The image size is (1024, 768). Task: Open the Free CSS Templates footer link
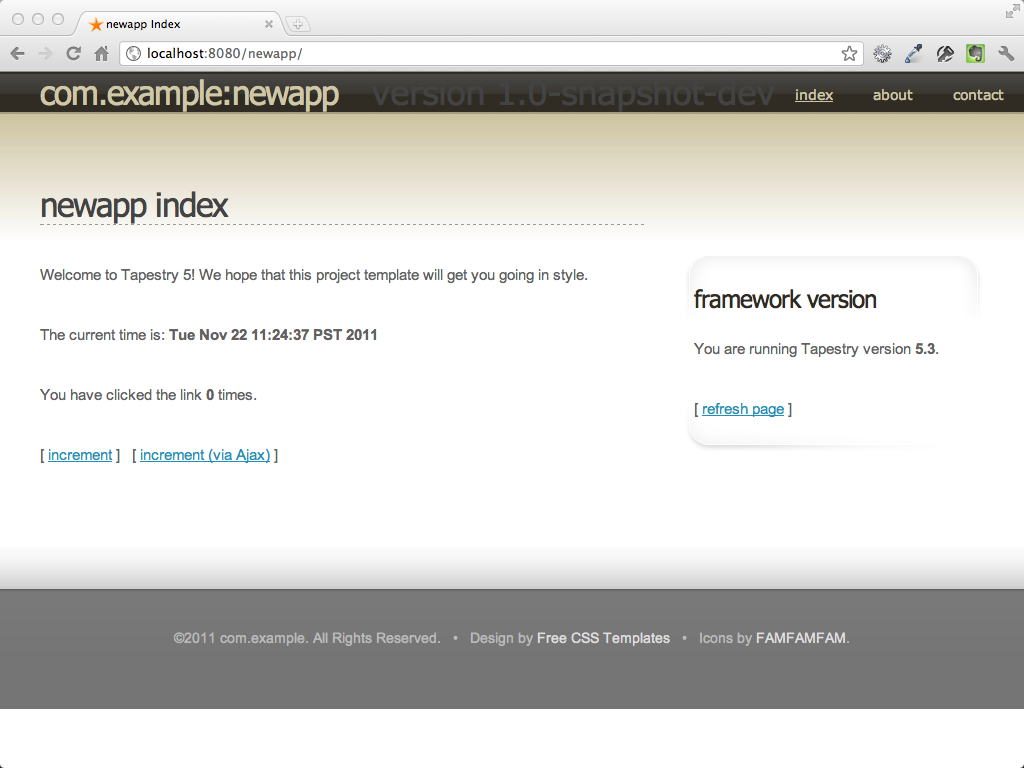pyautogui.click(x=603, y=638)
